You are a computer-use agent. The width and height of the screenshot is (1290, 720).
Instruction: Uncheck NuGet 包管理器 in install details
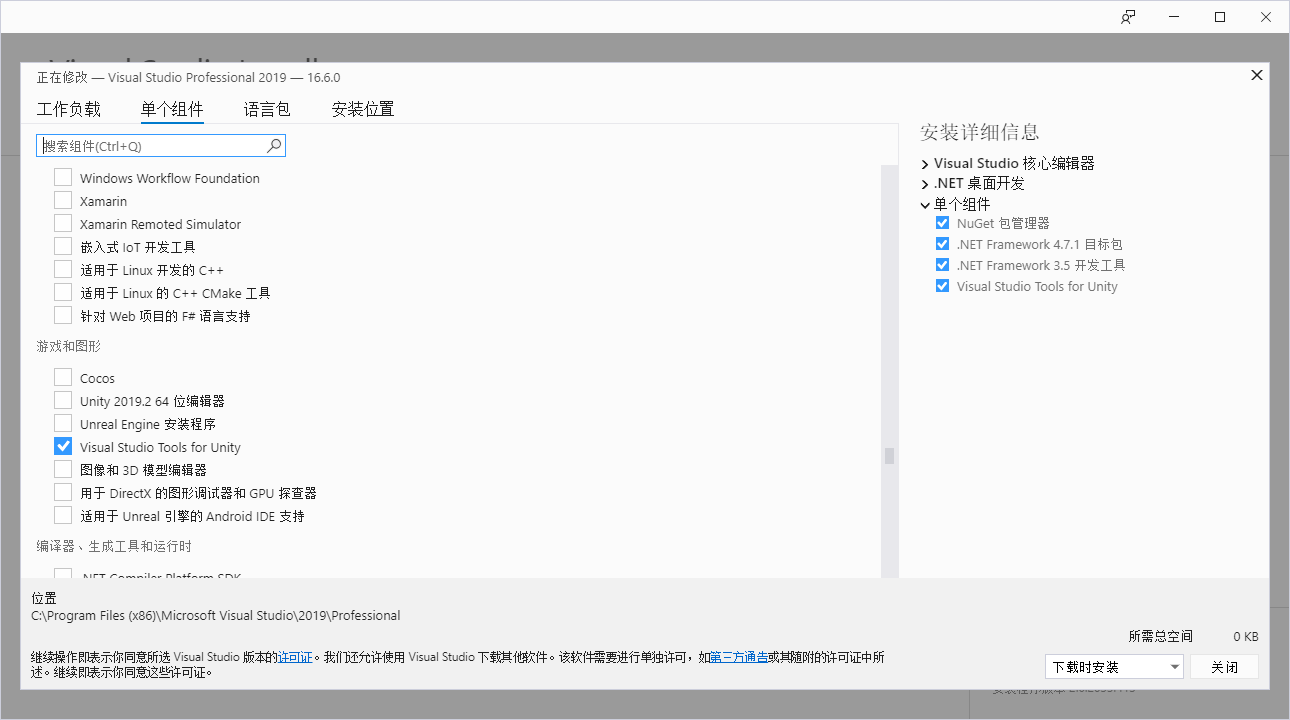pyautogui.click(x=942, y=223)
